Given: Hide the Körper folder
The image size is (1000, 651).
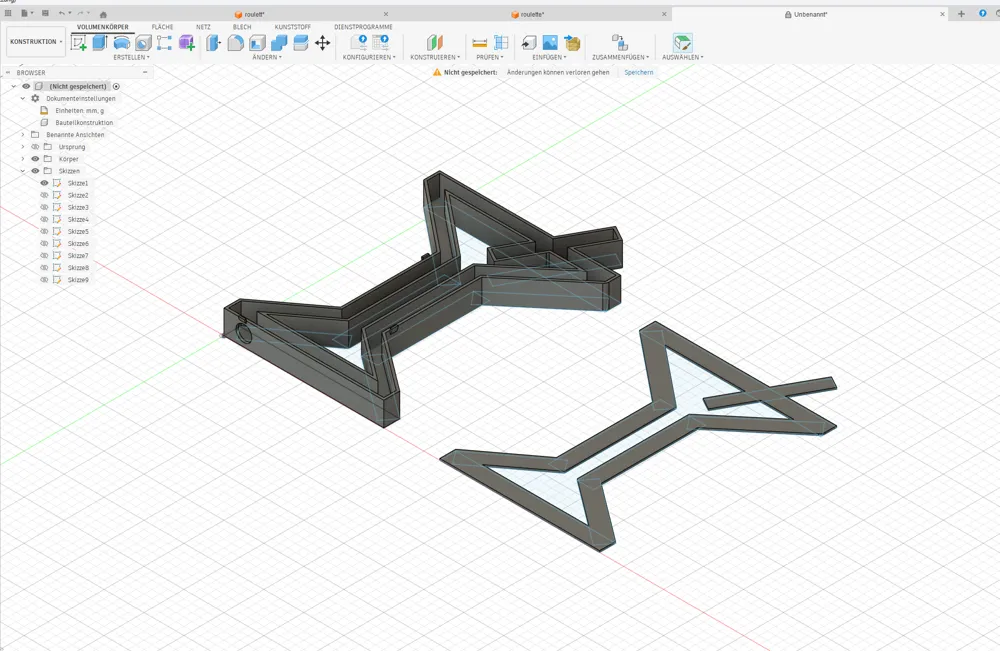Looking at the screenshot, I should (x=35, y=159).
